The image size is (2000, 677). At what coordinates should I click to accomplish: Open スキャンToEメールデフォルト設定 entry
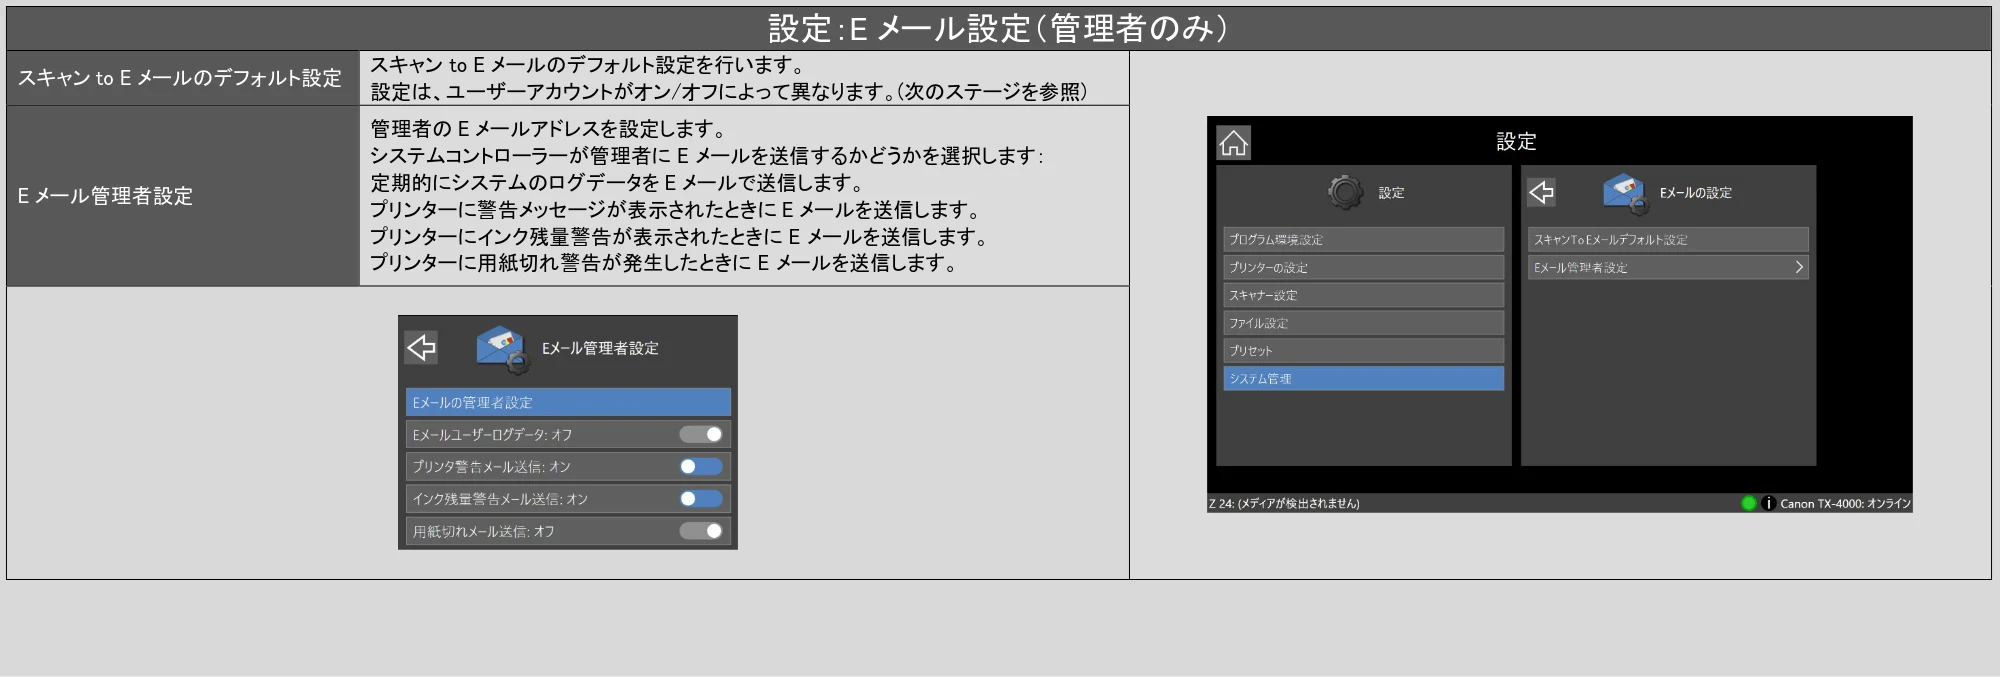[1668, 239]
